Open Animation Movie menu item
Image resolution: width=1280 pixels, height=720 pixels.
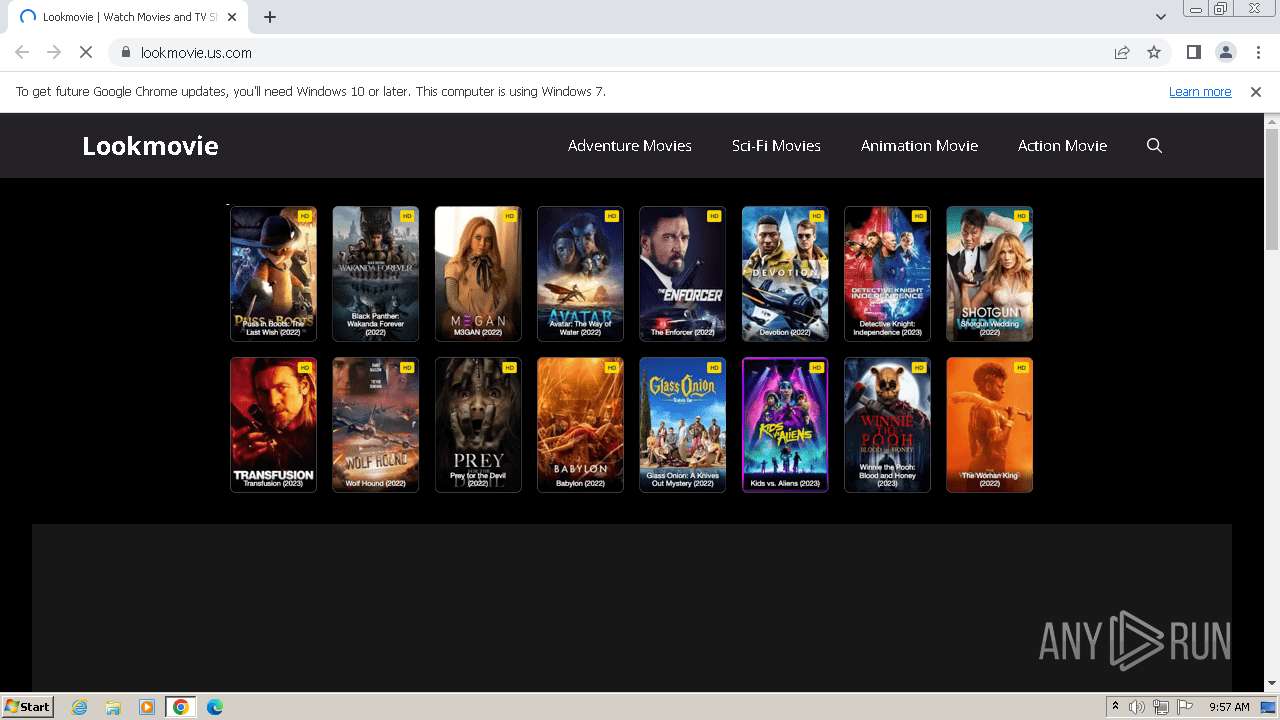click(x=919, y=146)
